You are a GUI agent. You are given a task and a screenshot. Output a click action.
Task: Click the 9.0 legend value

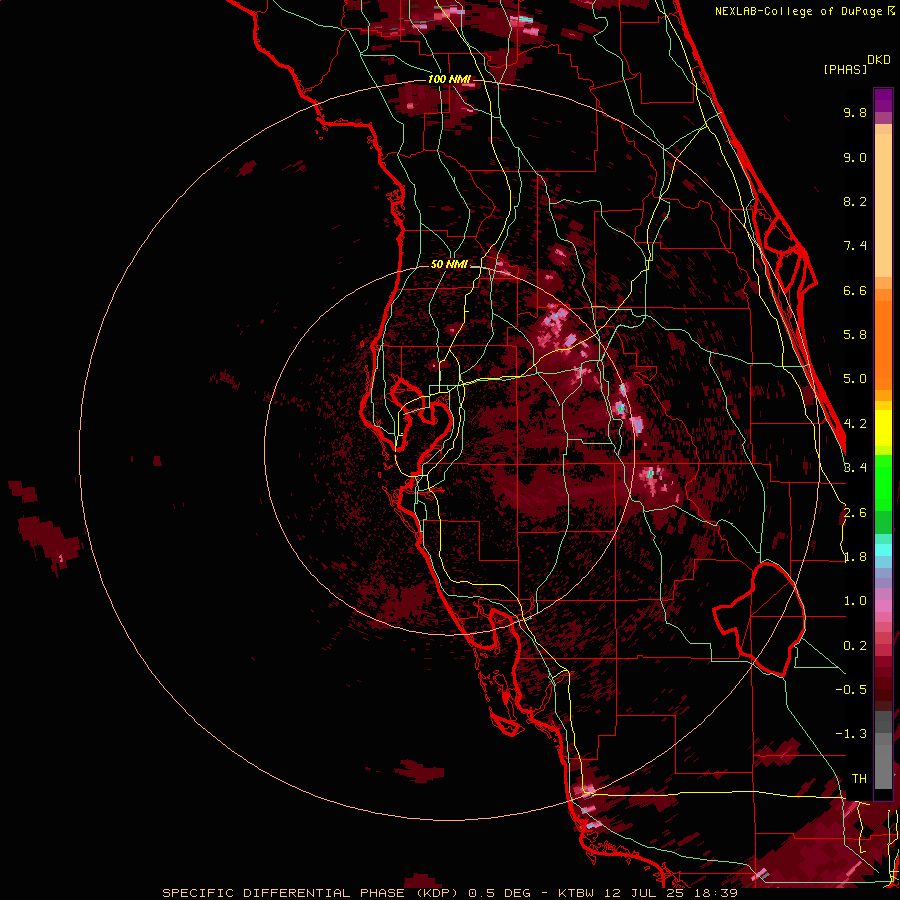click(855, 157)
